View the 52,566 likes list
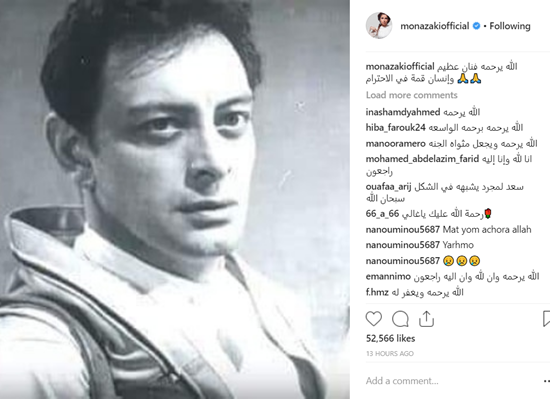Viewport: 550px width, 400px height. (x=390, y=339)
